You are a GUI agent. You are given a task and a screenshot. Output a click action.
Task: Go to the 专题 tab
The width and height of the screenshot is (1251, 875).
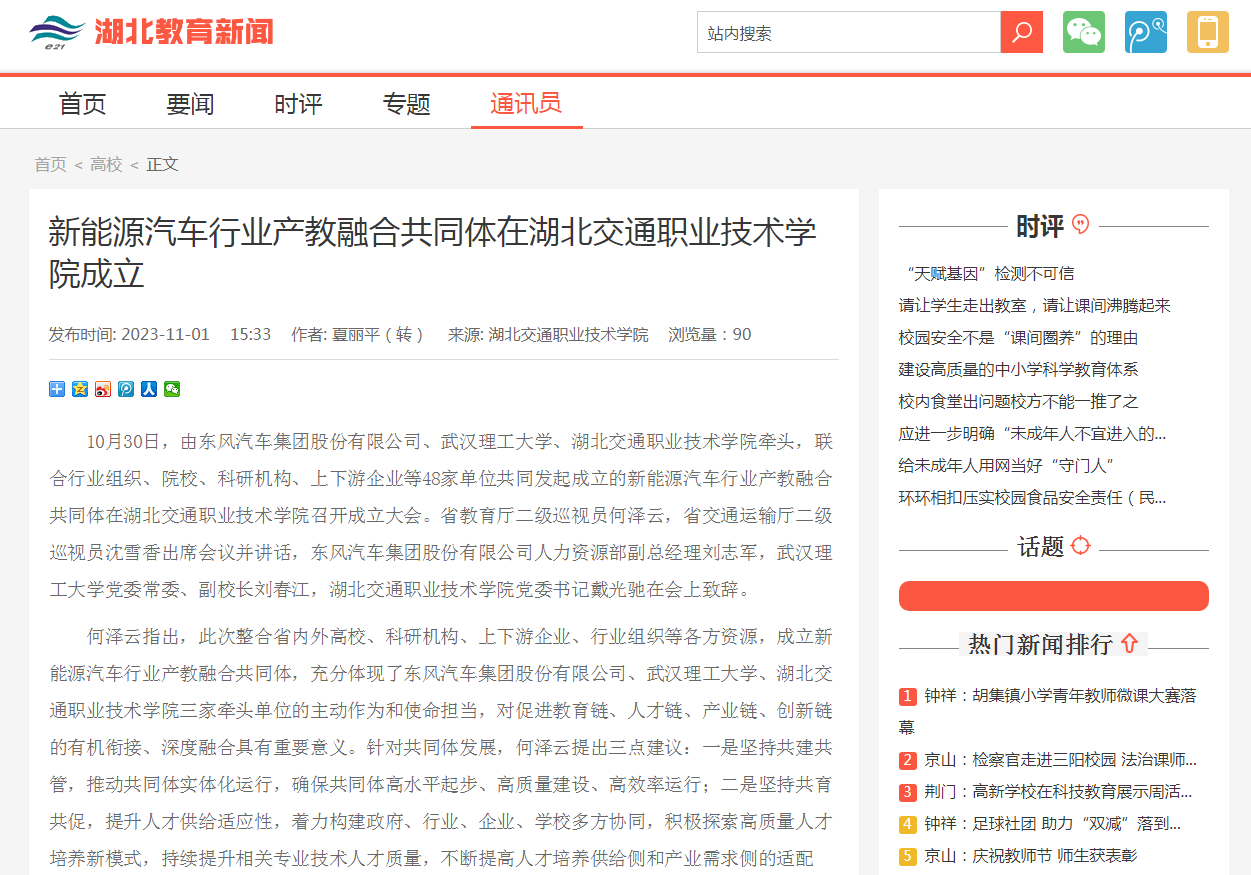coord(407,103)
